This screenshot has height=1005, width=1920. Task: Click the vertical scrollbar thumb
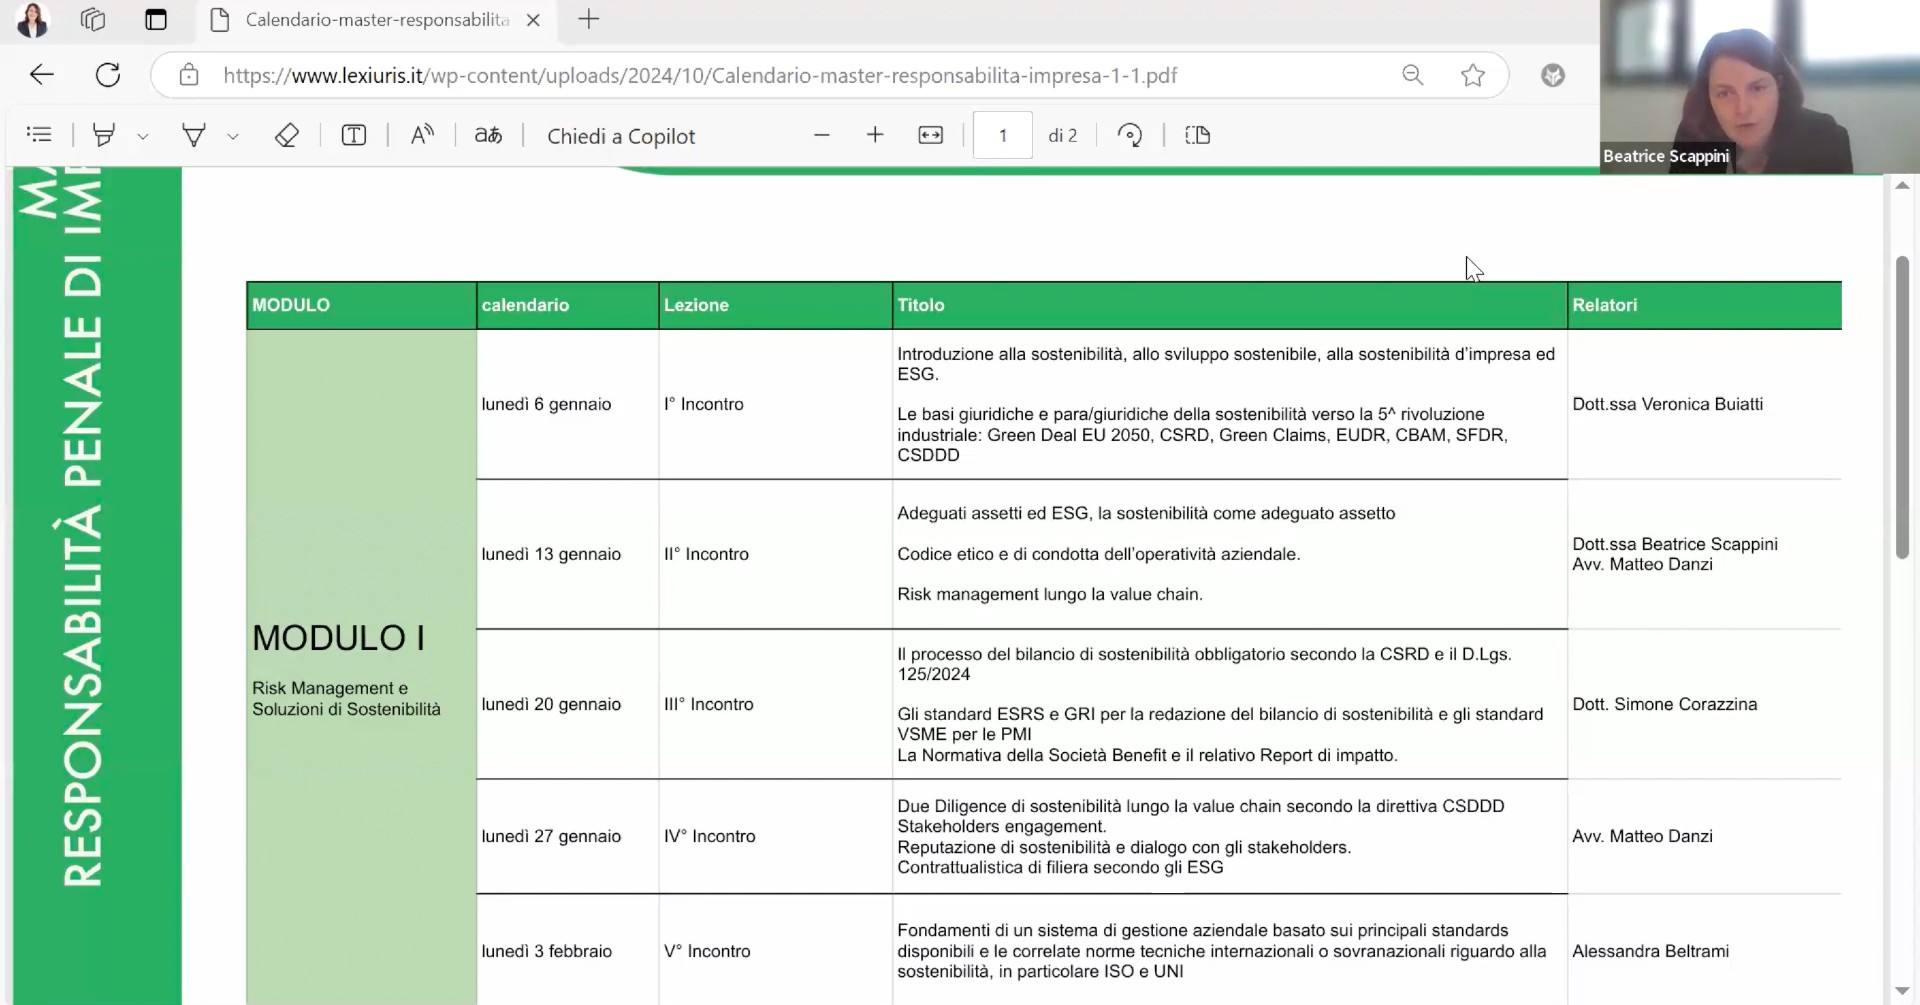1902,407
